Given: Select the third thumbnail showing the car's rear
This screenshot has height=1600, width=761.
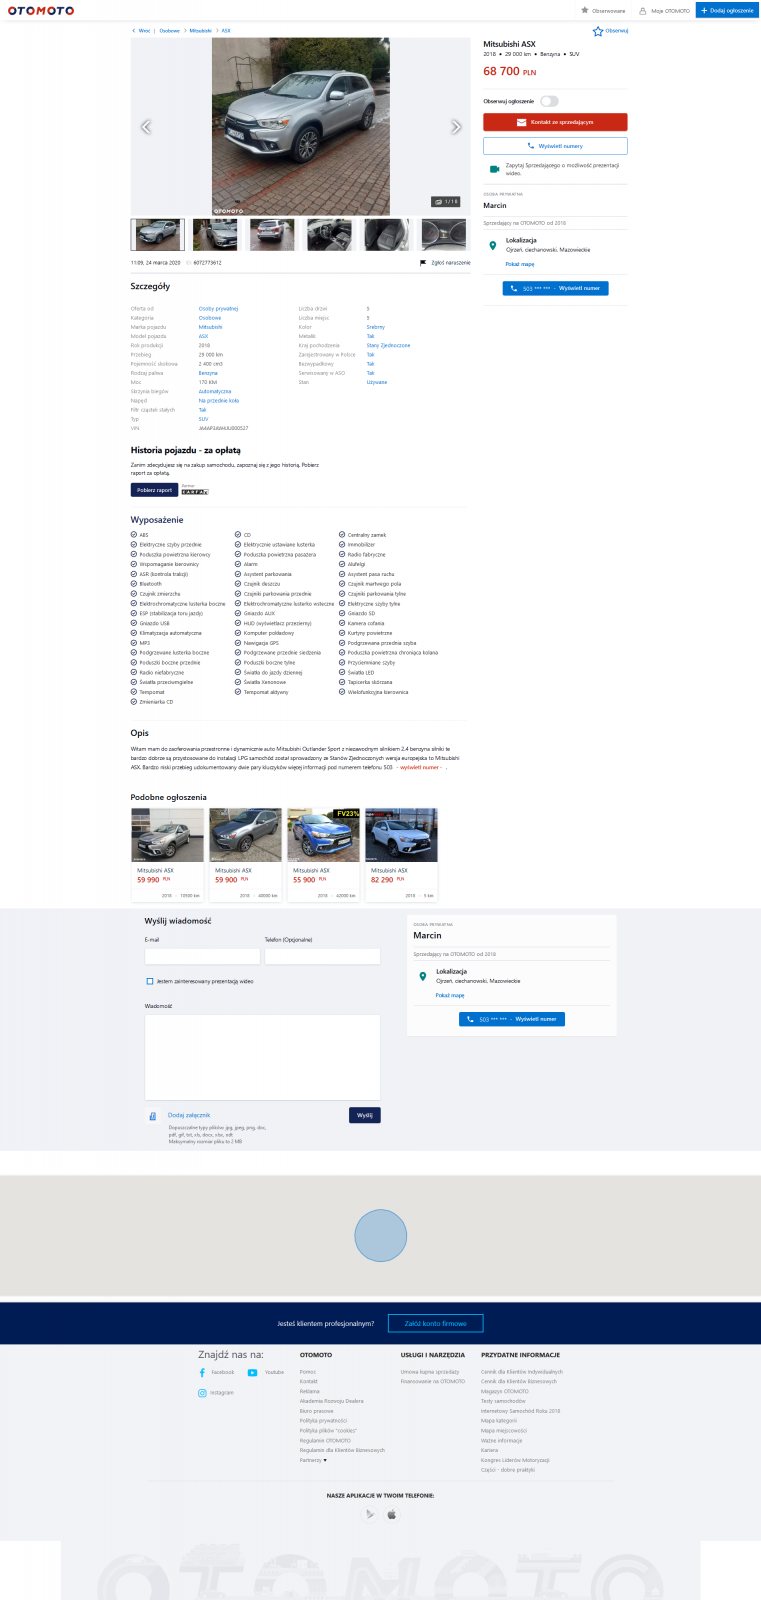Looking at the screenshot, I should [272, 235].
